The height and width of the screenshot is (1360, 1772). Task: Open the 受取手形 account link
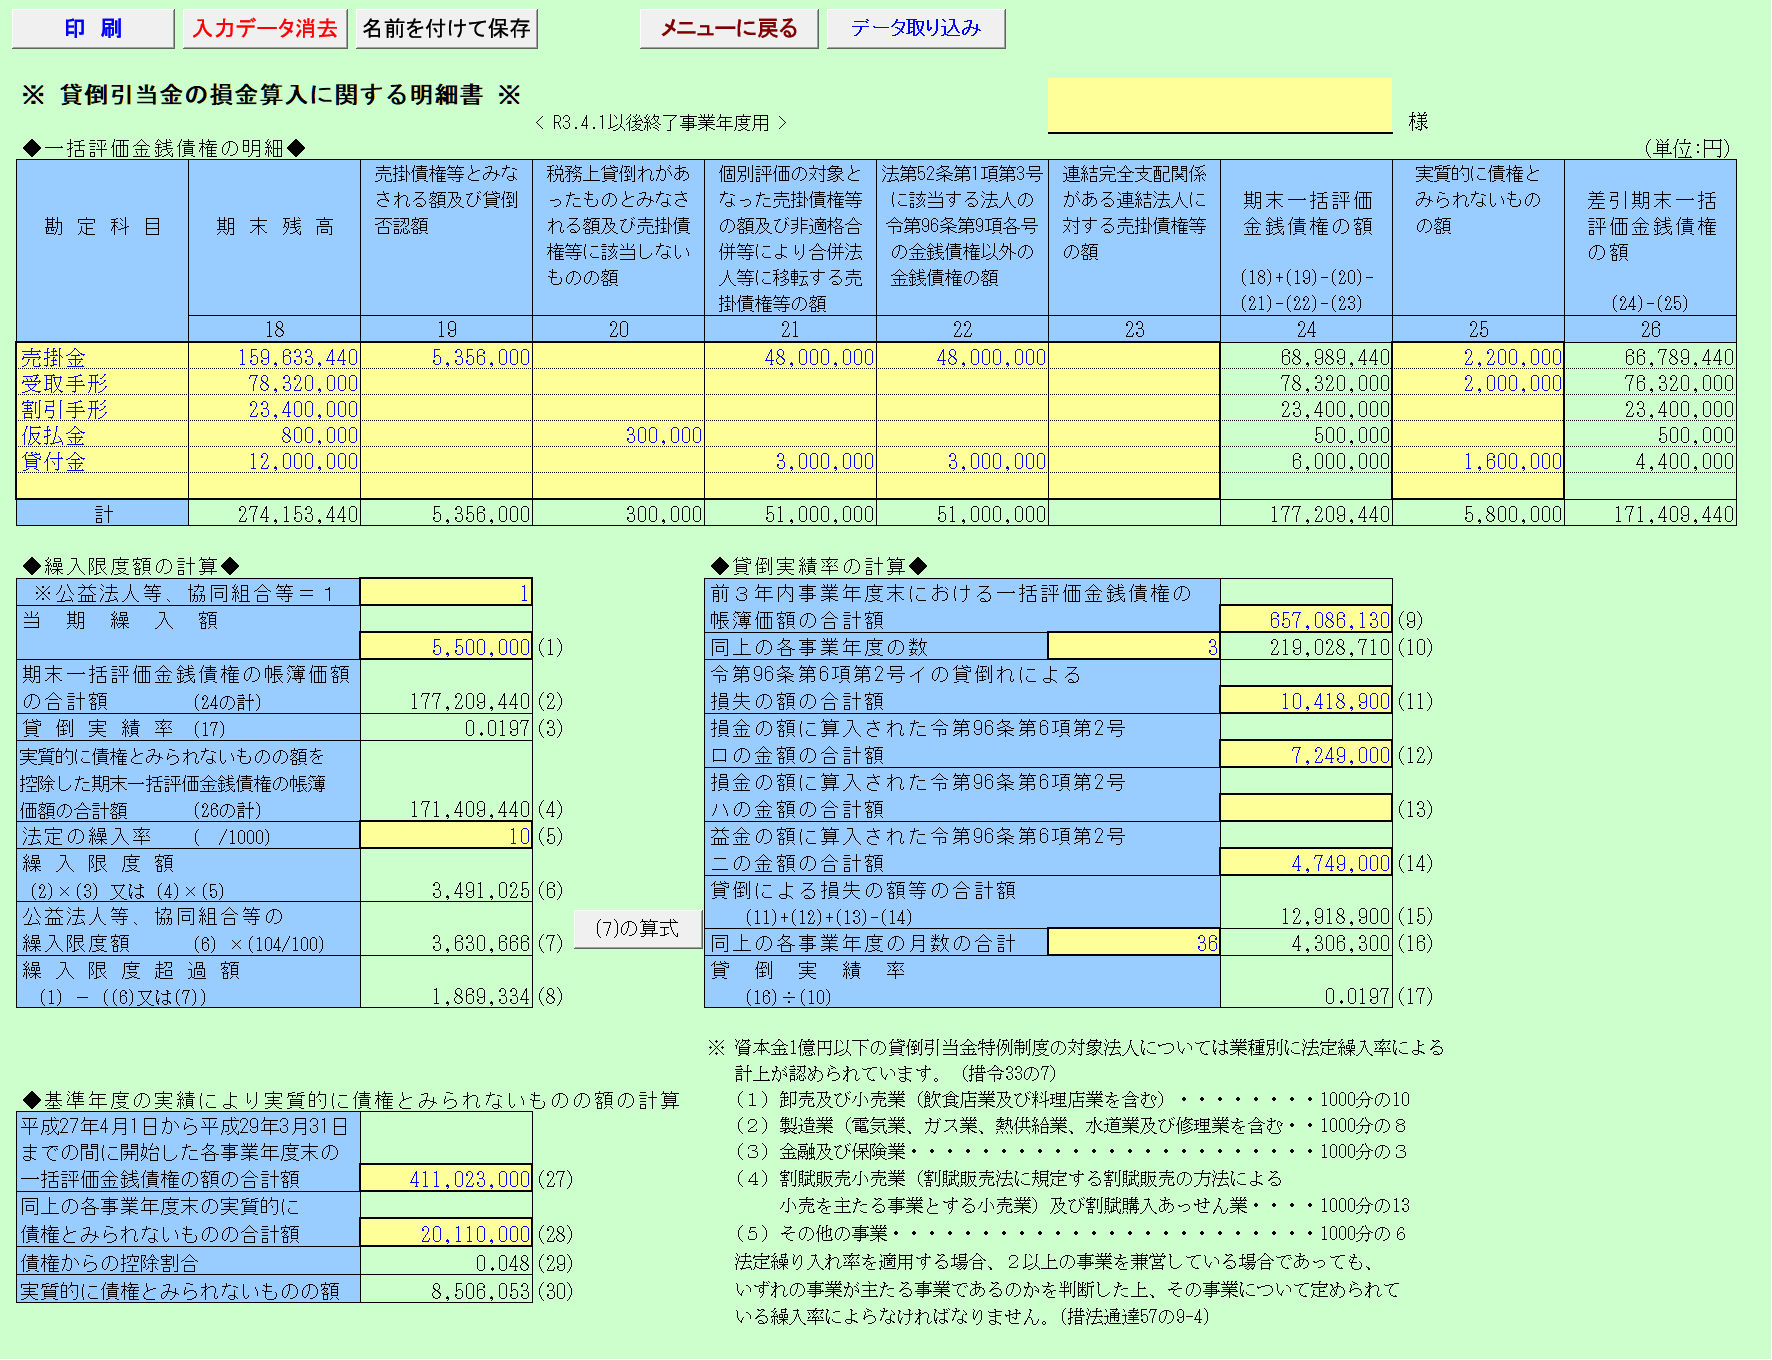[64, 384]
